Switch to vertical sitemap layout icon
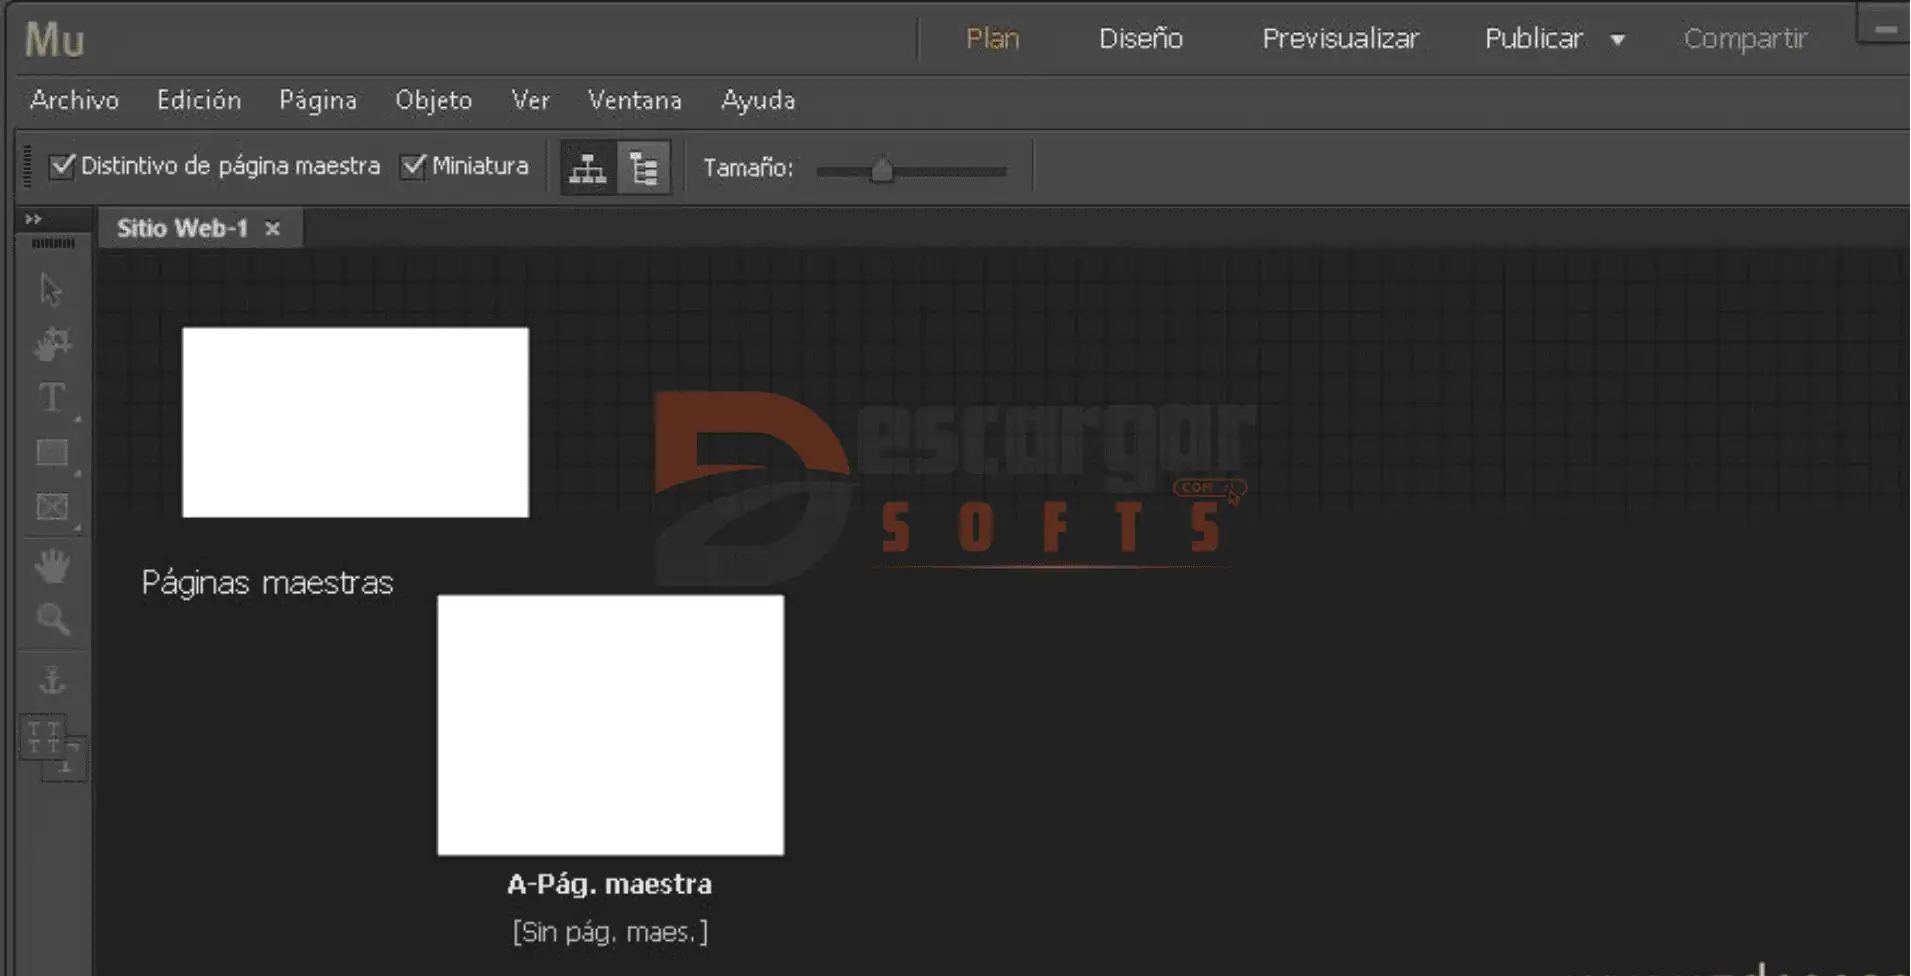 coord(644,168)
